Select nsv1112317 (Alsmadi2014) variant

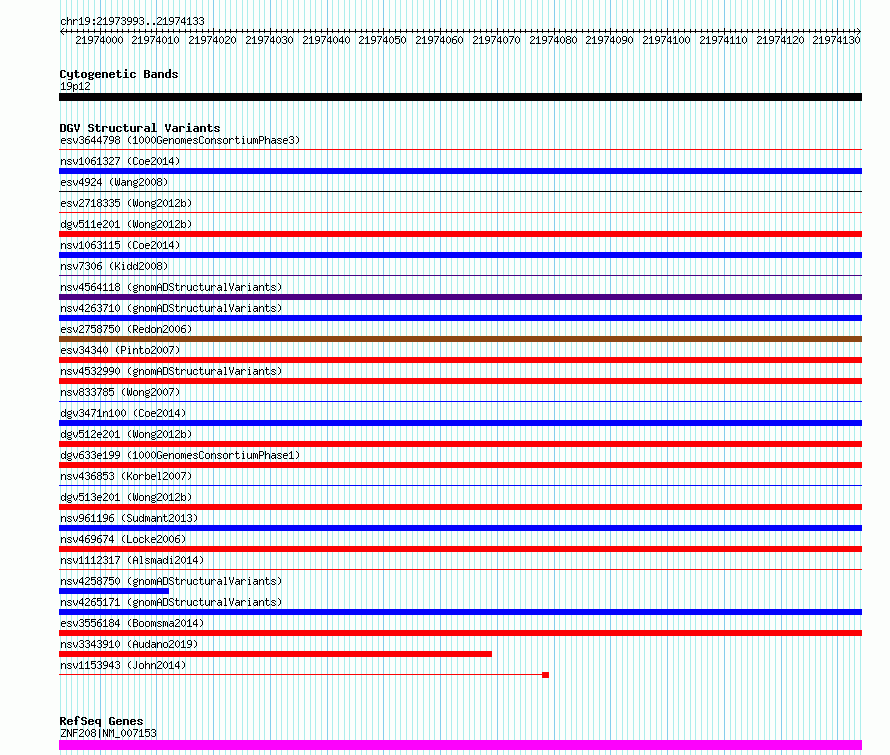coord(132,560)
